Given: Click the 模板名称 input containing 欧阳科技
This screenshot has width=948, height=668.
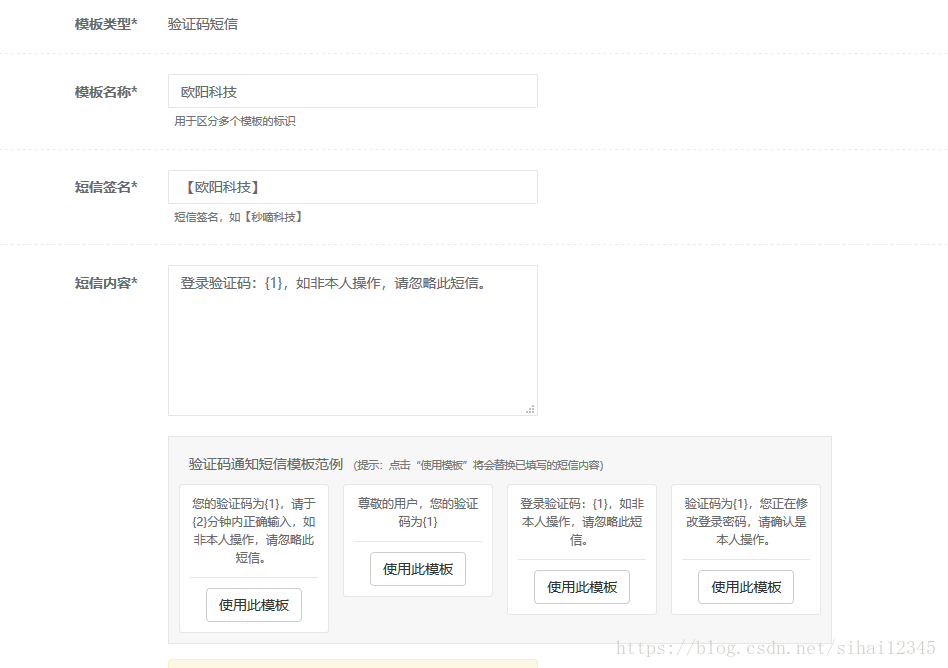Looking at the screenshot, I should (x=352, y=91).
